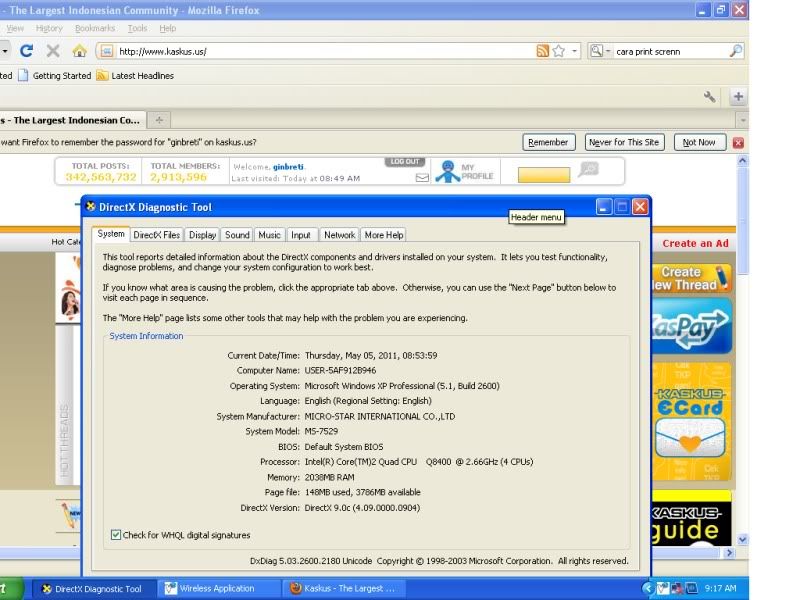
Task: Open the Tools menu
Action: point(137,28)
